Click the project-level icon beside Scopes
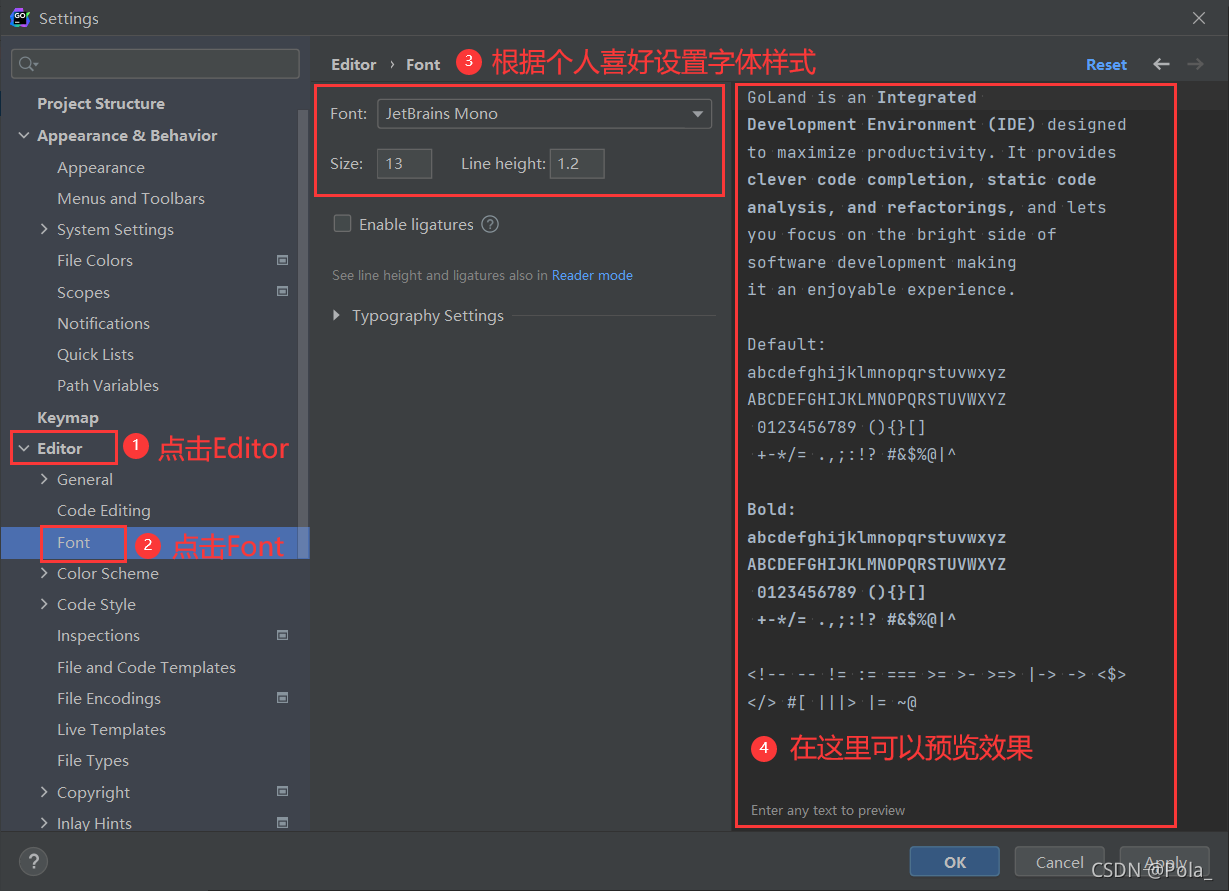1229x891 pixels. pyautogui.click(x=282, y=292)
